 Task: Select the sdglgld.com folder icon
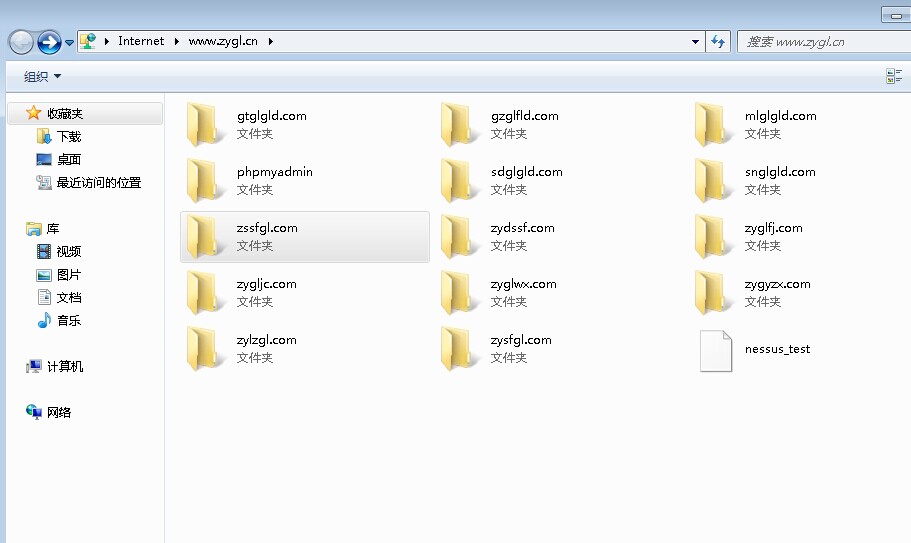tap(458, 181)
